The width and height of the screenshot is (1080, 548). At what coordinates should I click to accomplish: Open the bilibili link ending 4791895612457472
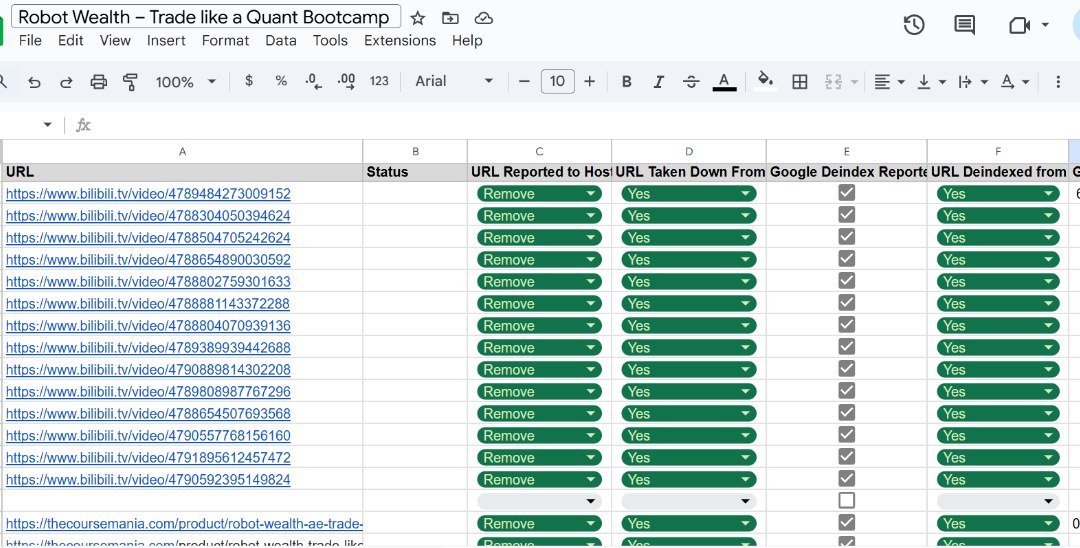coord(148,458)
